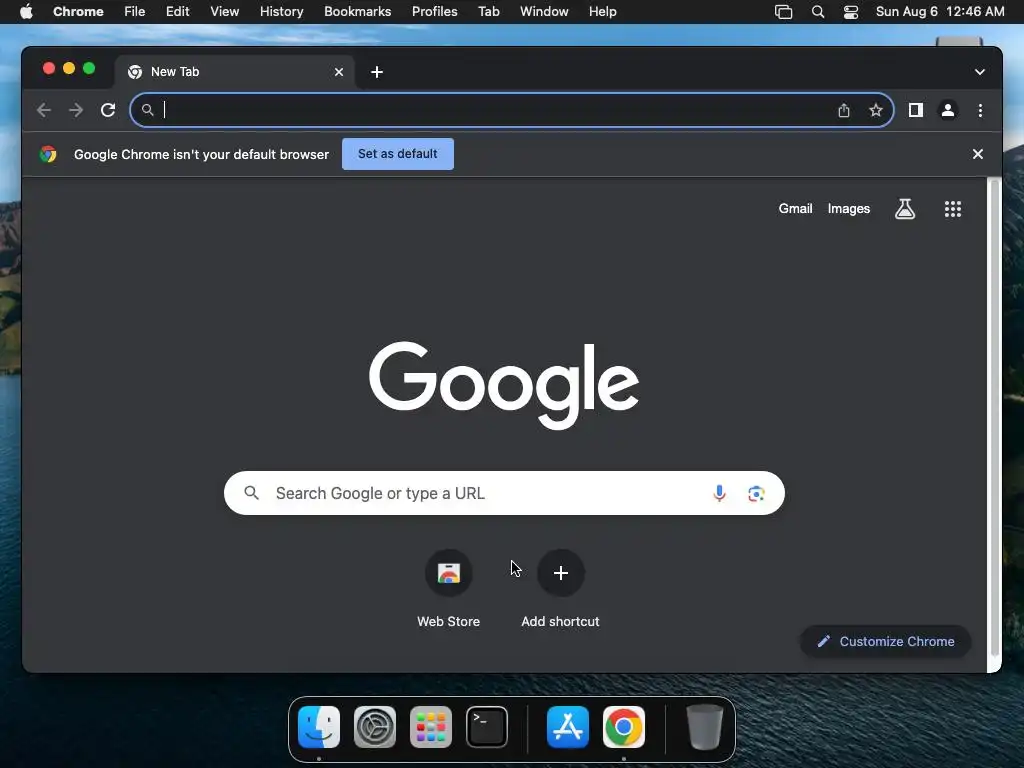
Task: Click Chrome icon in the dock
Action: click(624, 727)
